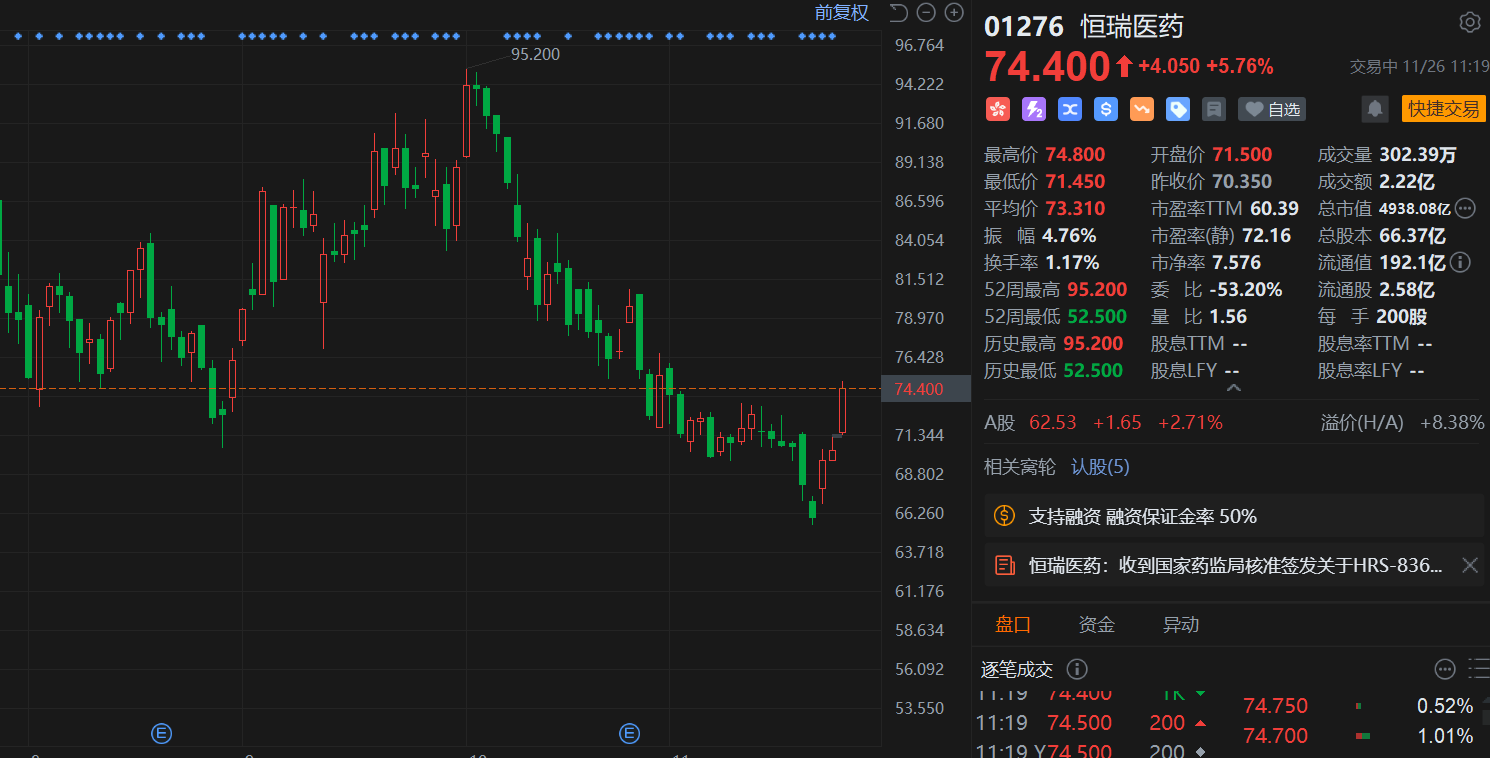Image resolution: width=1490 pixels, height=758 pixels.
Task: Click the list view icon near 逐笔成交
Action: [x=1479, y=669]
